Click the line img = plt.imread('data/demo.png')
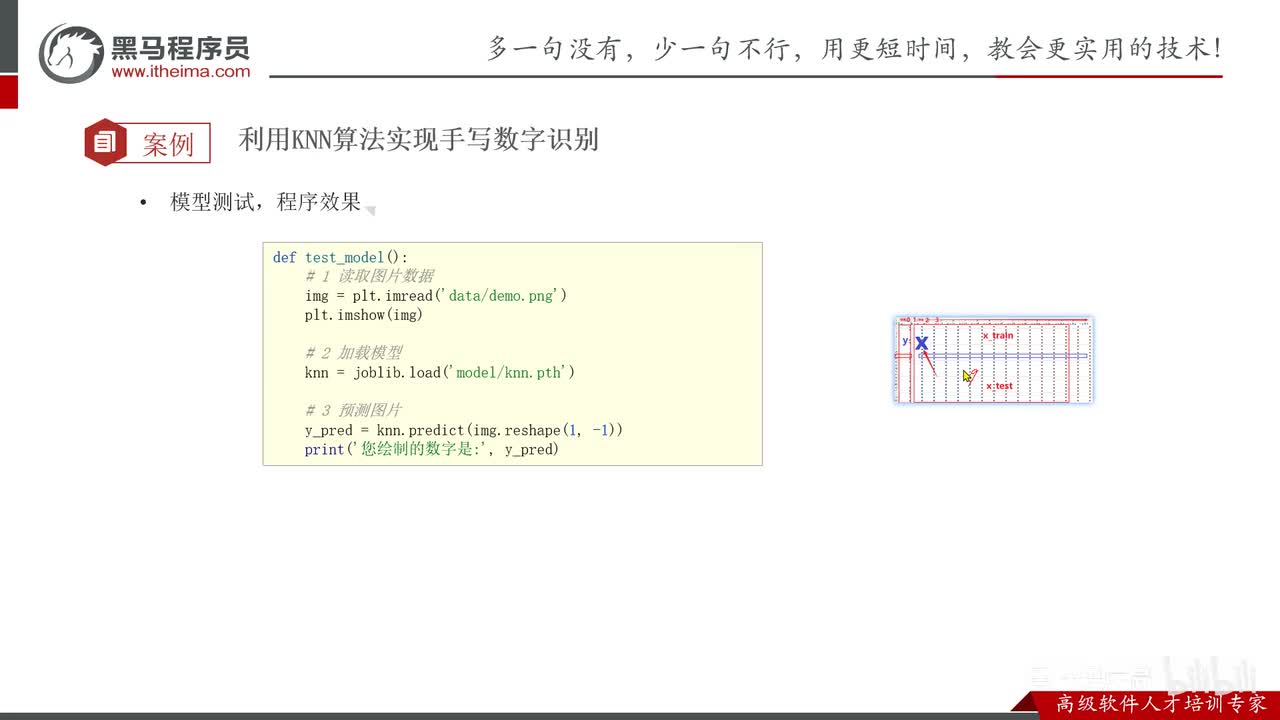1280x720 pixels. [x=436, y=296]
